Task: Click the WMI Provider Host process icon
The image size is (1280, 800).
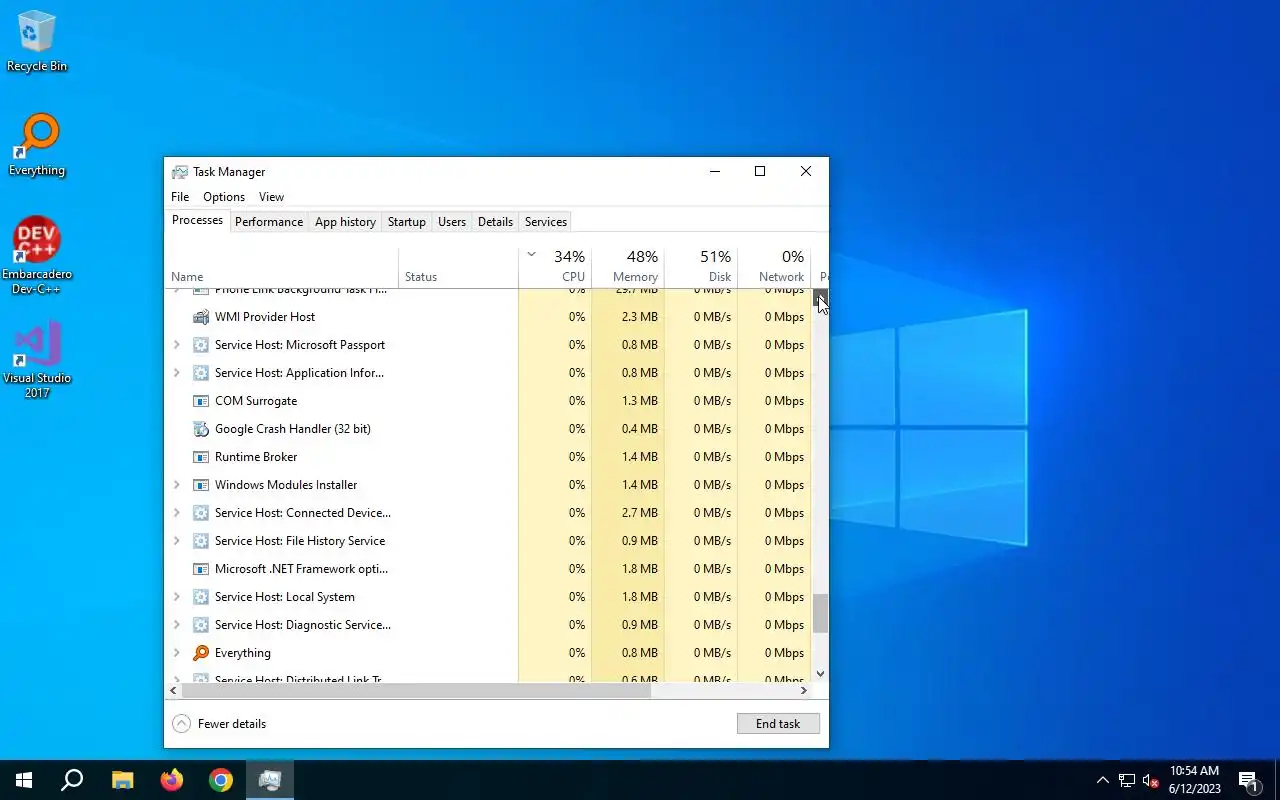Action: pyautogui.click(x=200, y=317)
